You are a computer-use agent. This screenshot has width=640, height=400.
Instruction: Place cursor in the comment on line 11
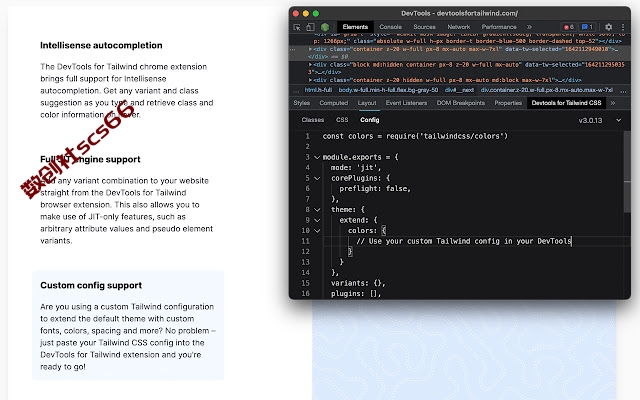[464, 241]
